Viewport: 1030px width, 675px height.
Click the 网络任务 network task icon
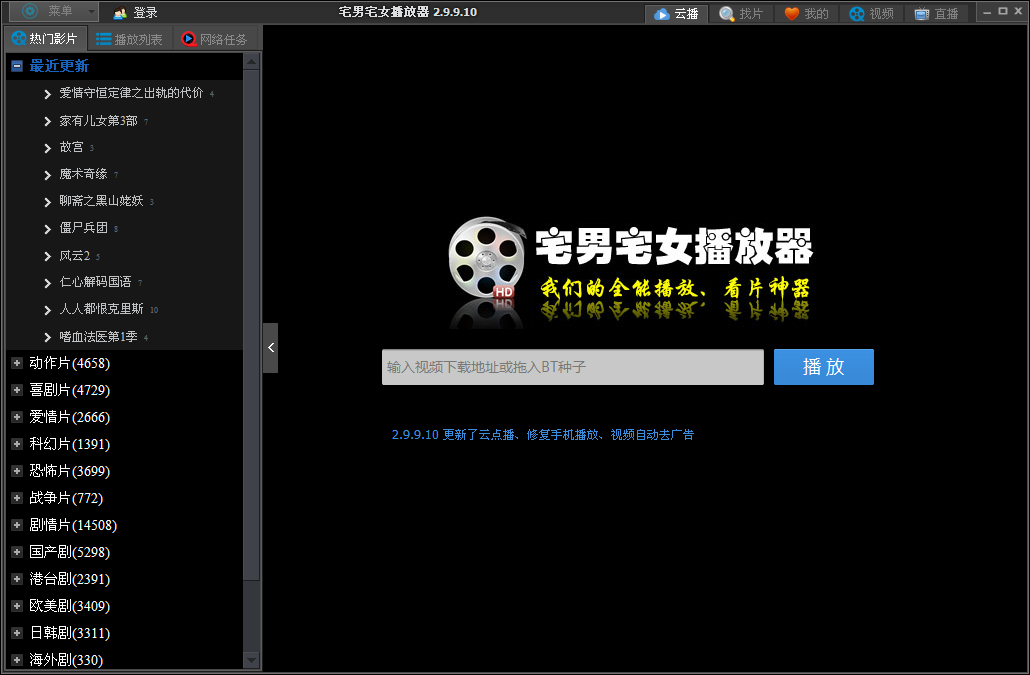pyautogui.click(x=189, y=39)
